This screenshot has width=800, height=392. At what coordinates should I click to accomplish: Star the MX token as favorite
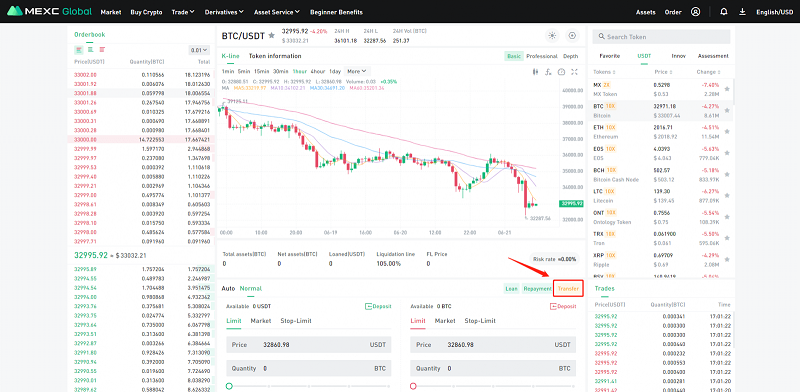(x=727, y=89)
